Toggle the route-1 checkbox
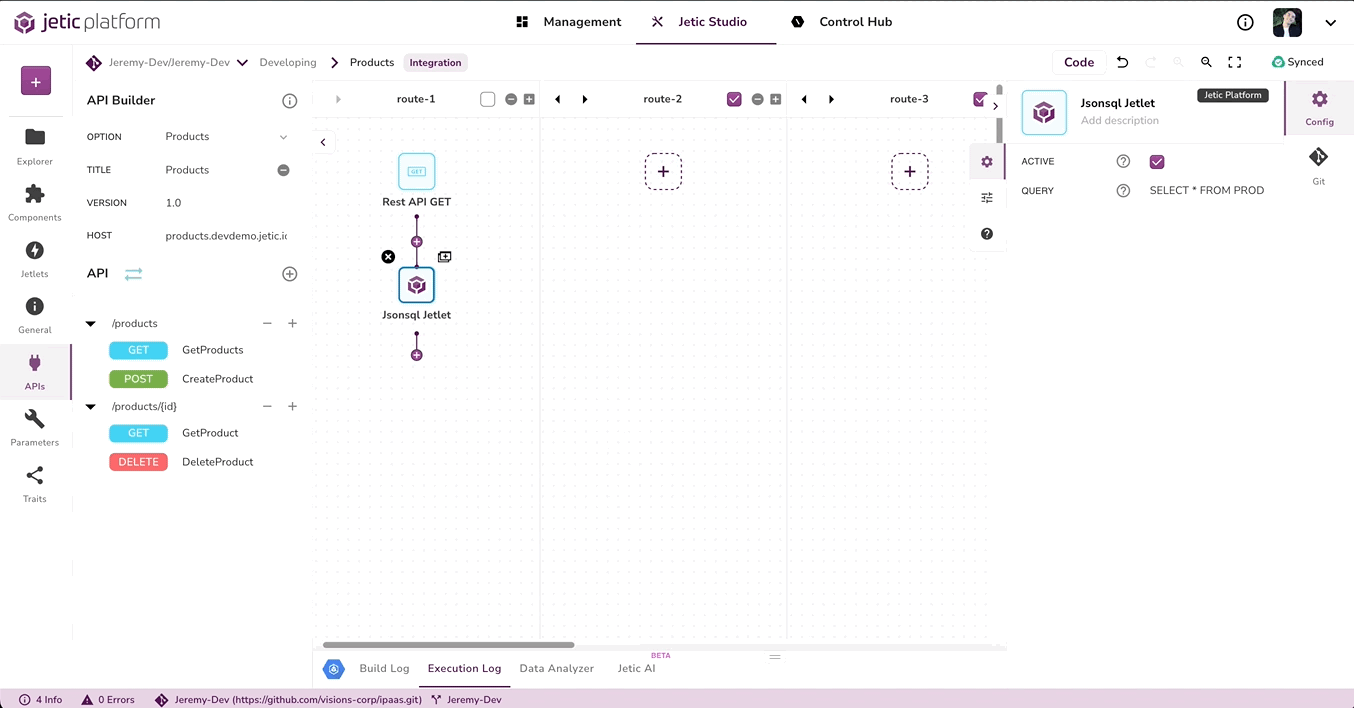The image size is (1354, 708). click(x=488, y=100)
